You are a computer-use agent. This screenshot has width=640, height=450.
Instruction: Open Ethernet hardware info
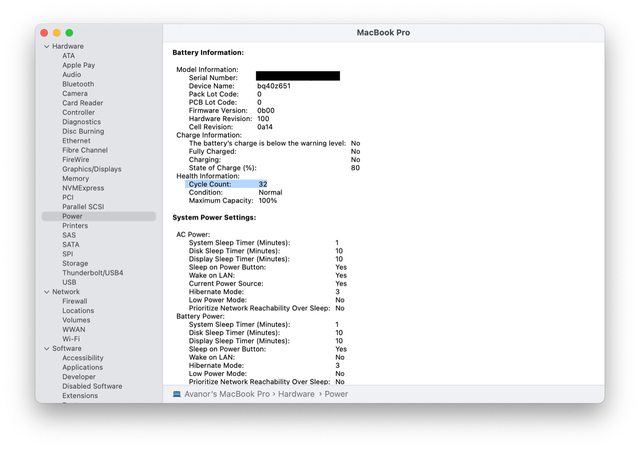click(x=76, y=140)
